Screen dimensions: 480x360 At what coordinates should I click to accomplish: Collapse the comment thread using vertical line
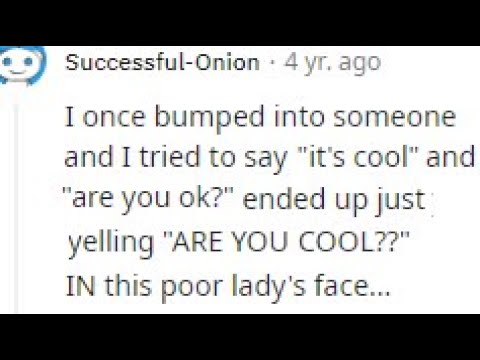click(16, 208)
